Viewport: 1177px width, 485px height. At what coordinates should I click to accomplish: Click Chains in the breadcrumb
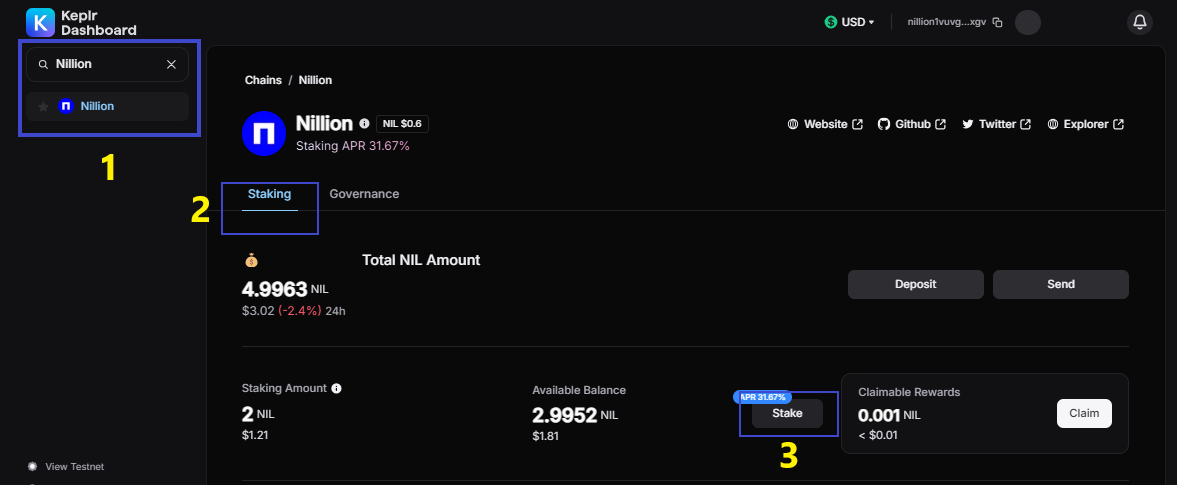[x=263, y=80]
